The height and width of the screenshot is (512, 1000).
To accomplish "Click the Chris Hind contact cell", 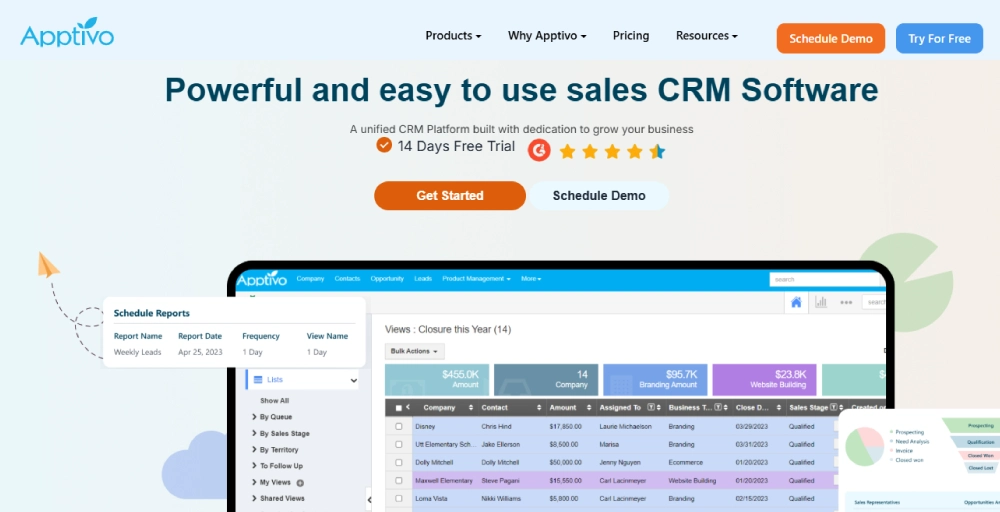I will [x=495, y=427].
